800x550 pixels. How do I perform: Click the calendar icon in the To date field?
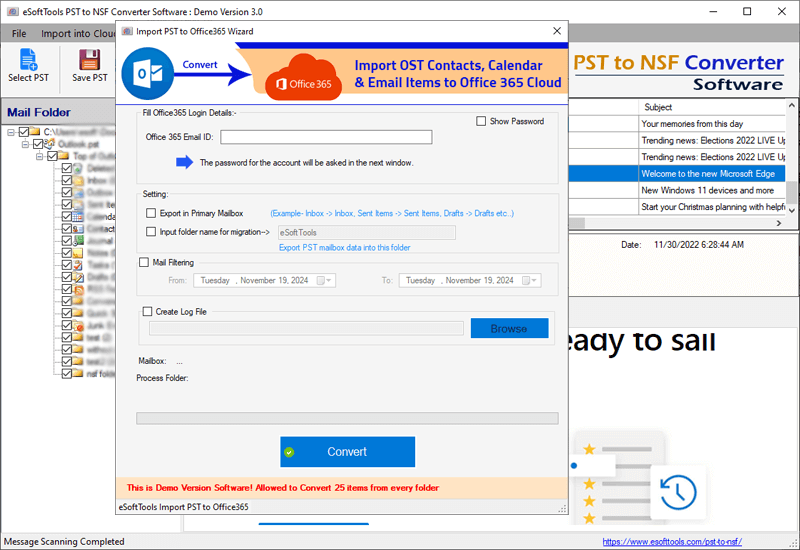coord(526,280)
